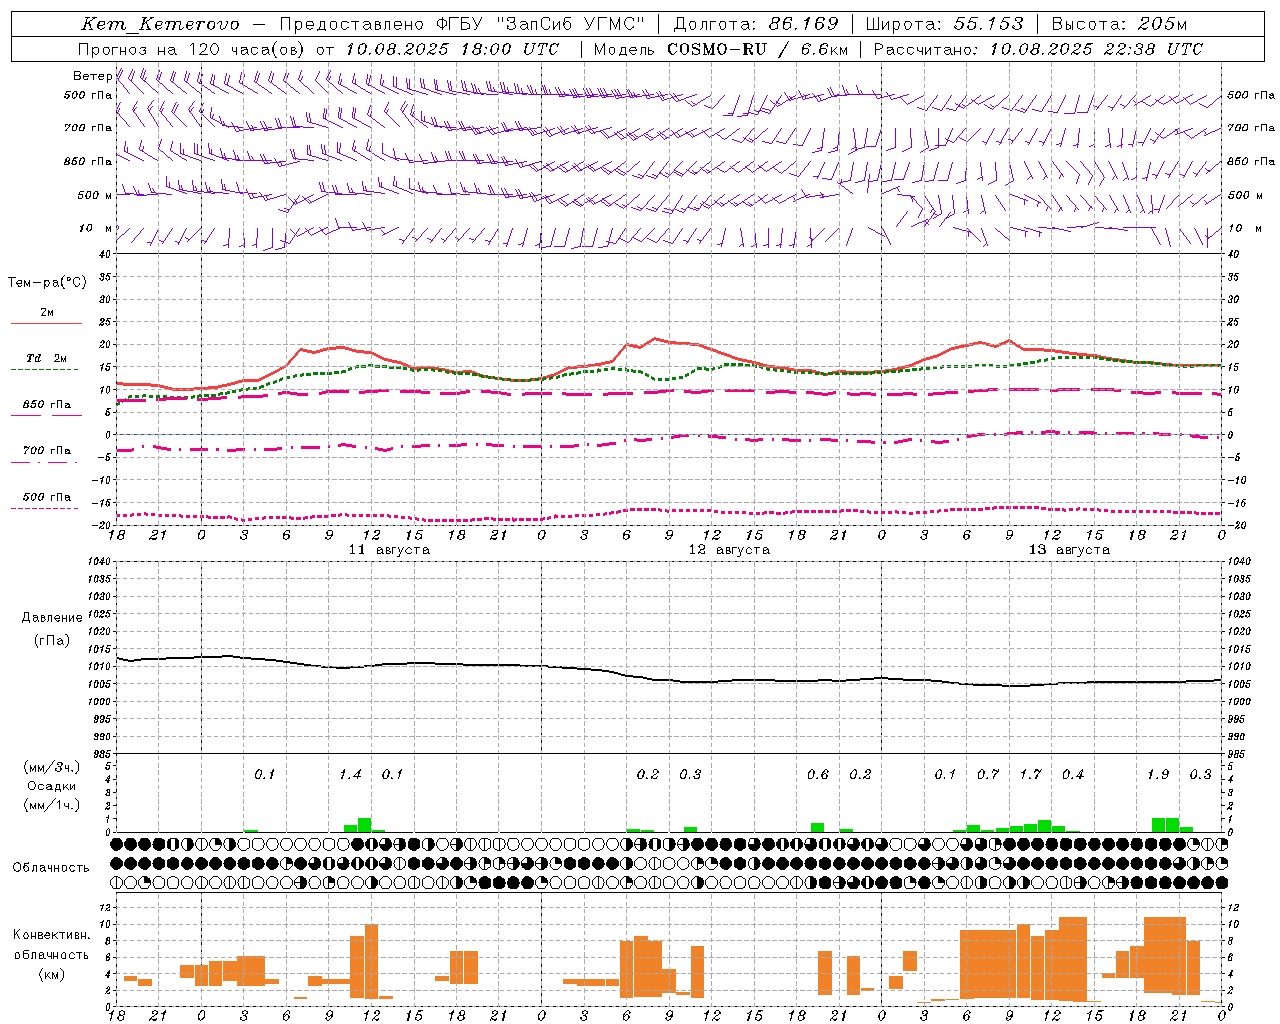Click the 'Ветер' wind panel label
The height and width of the screenshot is (1024, 1280).
click(x=92, y=76)
